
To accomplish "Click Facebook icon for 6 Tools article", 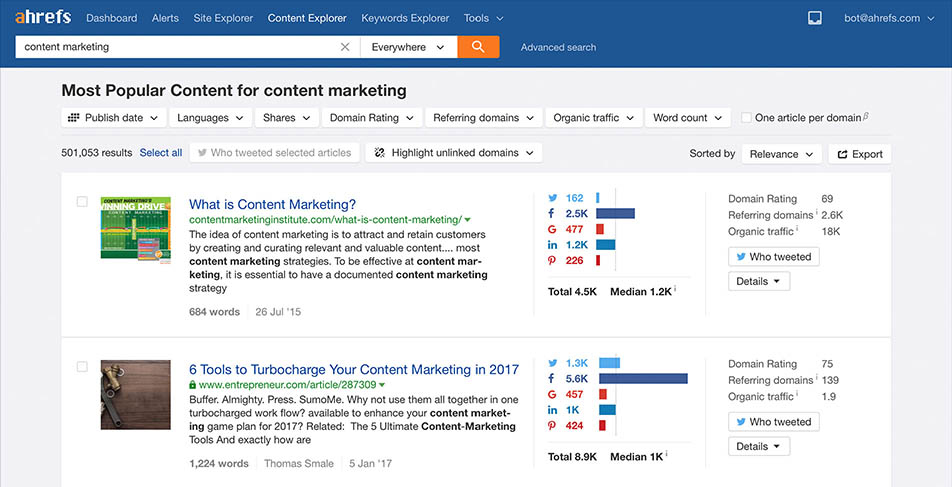I will coord(552,378).
